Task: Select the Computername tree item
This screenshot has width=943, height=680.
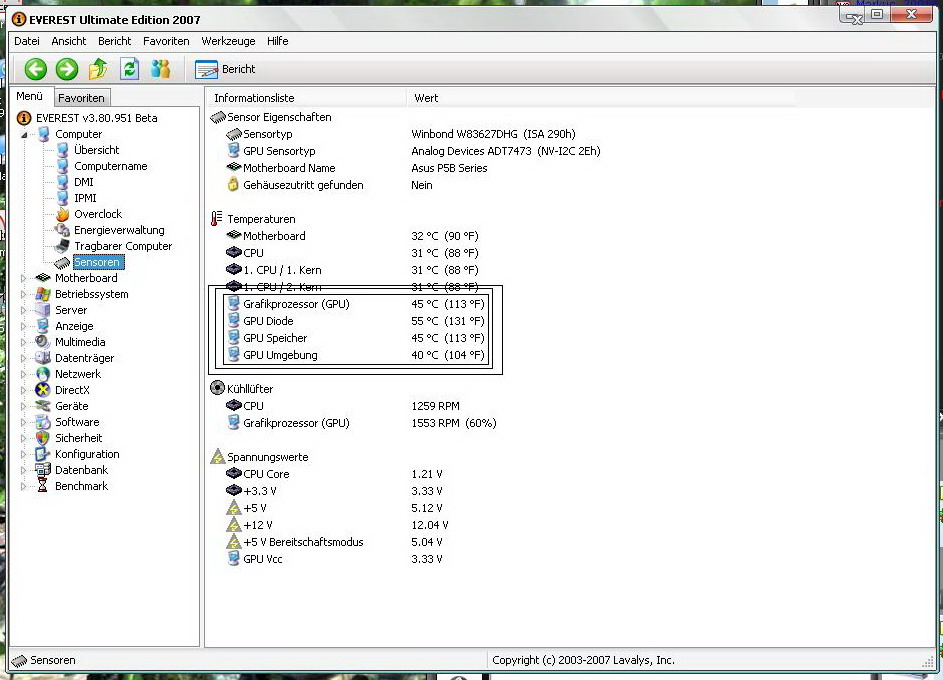Action: tap(111, 166)
